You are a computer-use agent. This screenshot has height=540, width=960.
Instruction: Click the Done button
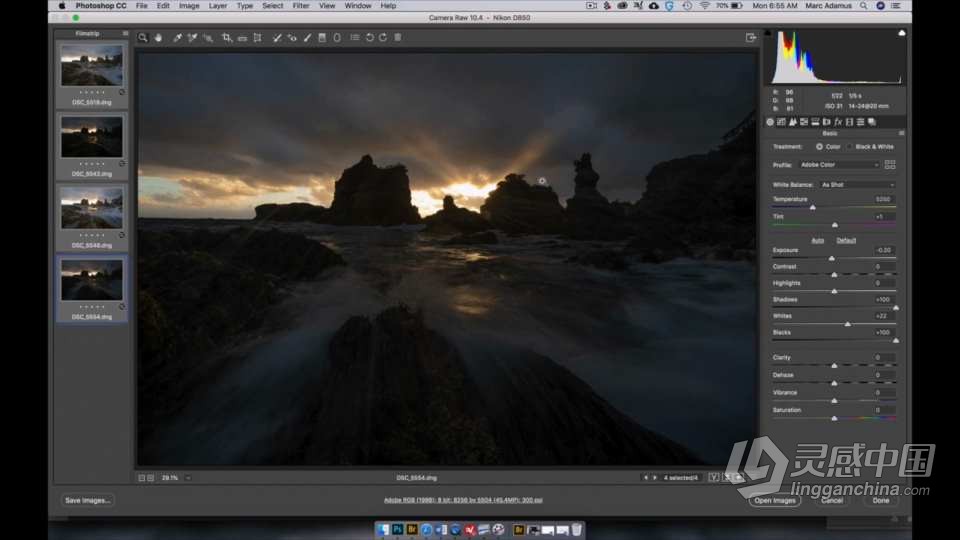coord(880,500)
